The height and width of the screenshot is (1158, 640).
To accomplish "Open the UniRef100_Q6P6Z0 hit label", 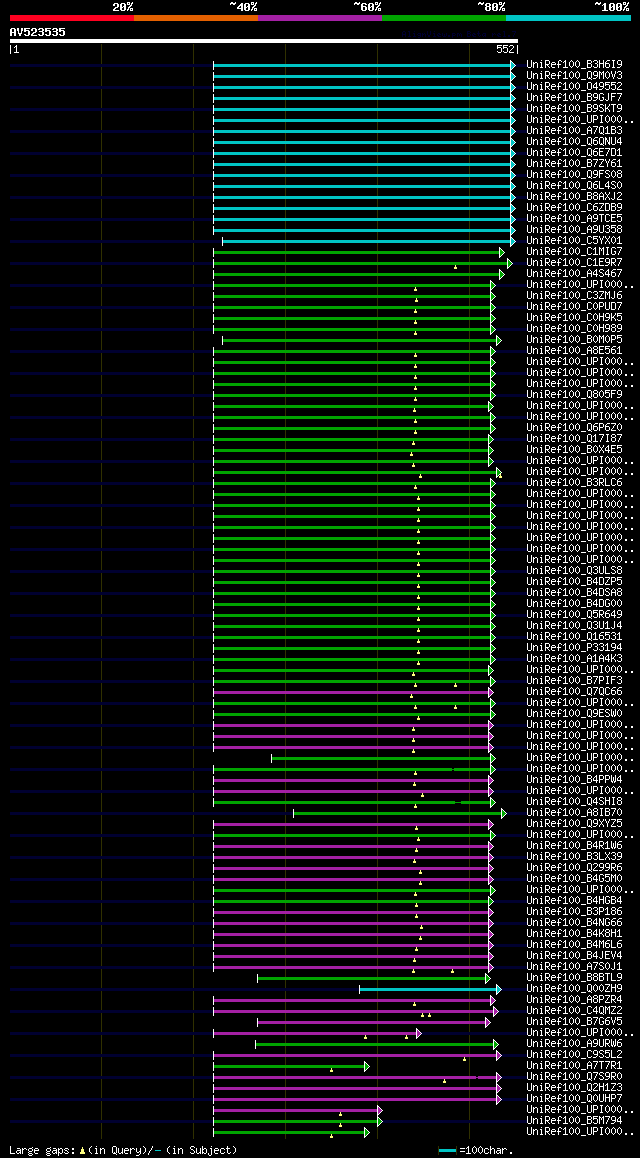I will click(x=574, y=428).
